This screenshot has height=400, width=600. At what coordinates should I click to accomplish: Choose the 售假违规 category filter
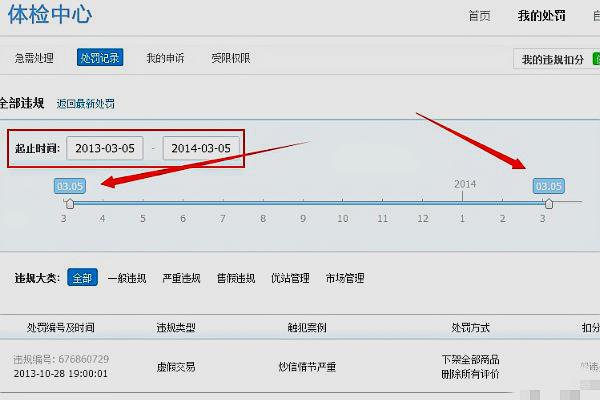[x=235, y=278]
